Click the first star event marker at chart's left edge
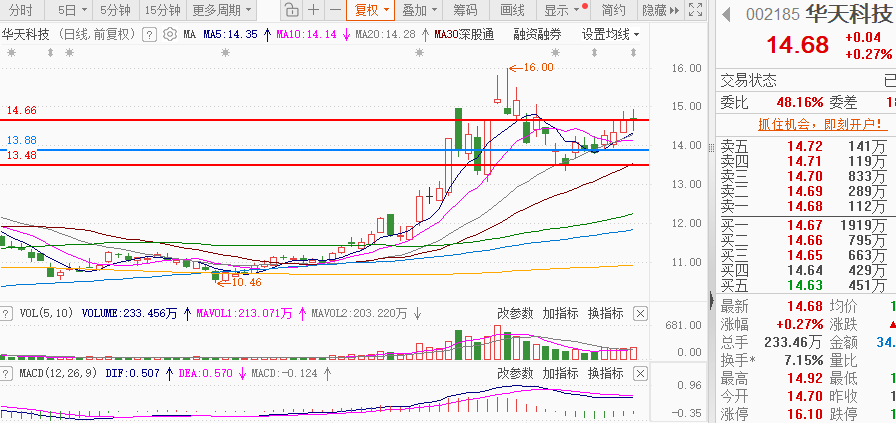The image size is (896, 423). point(10,53)
